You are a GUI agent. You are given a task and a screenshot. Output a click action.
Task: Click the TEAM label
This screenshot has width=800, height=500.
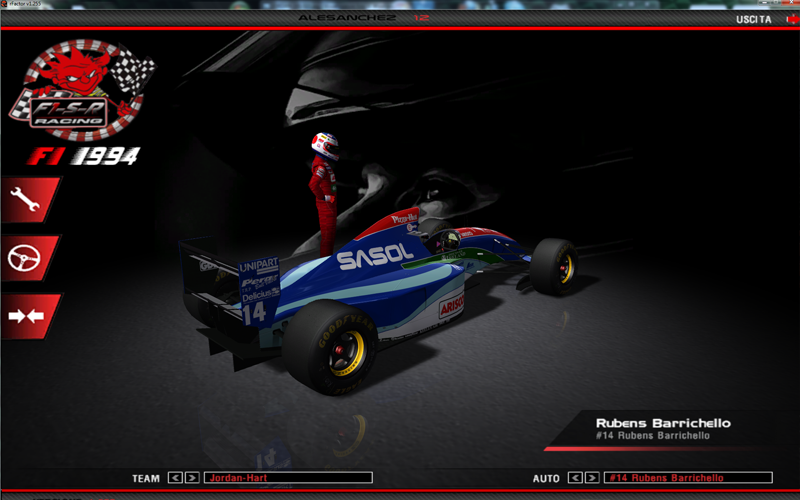(x=146, y=478)
